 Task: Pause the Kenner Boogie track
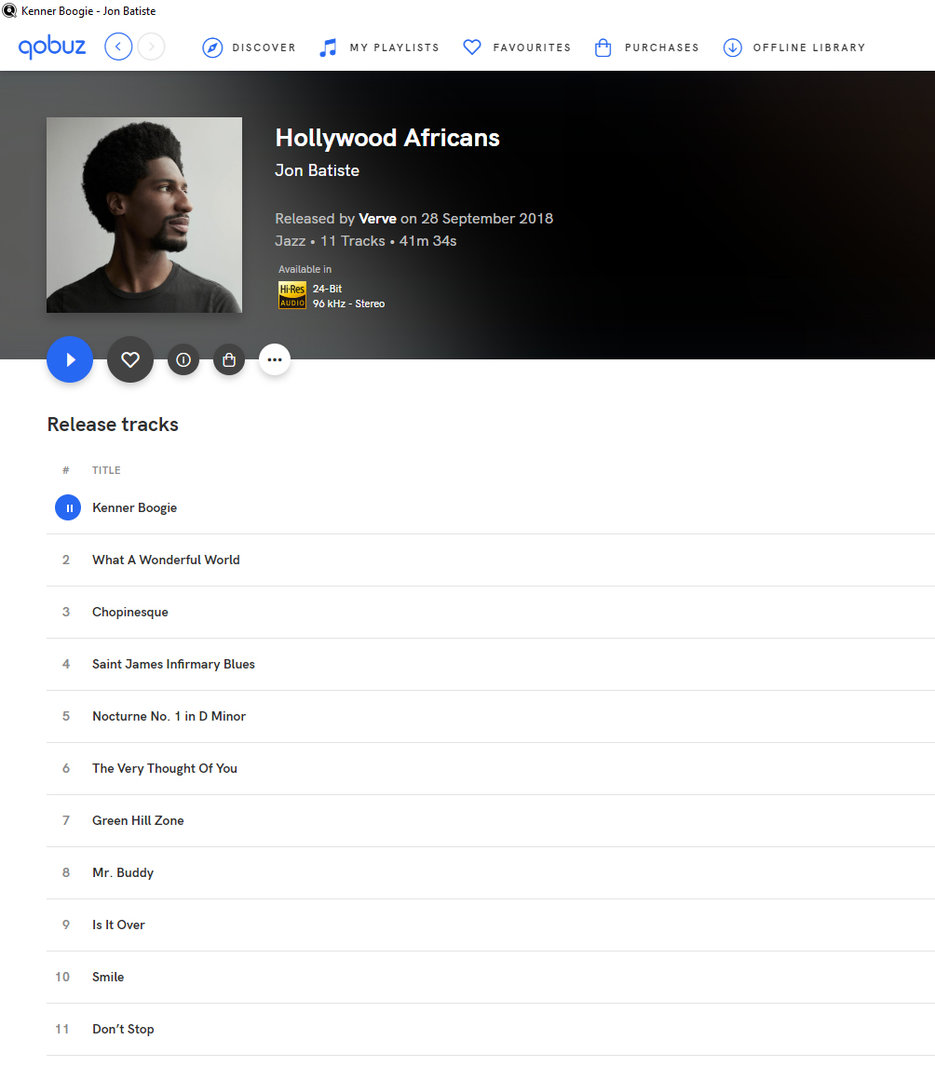[x=68, y=508]
